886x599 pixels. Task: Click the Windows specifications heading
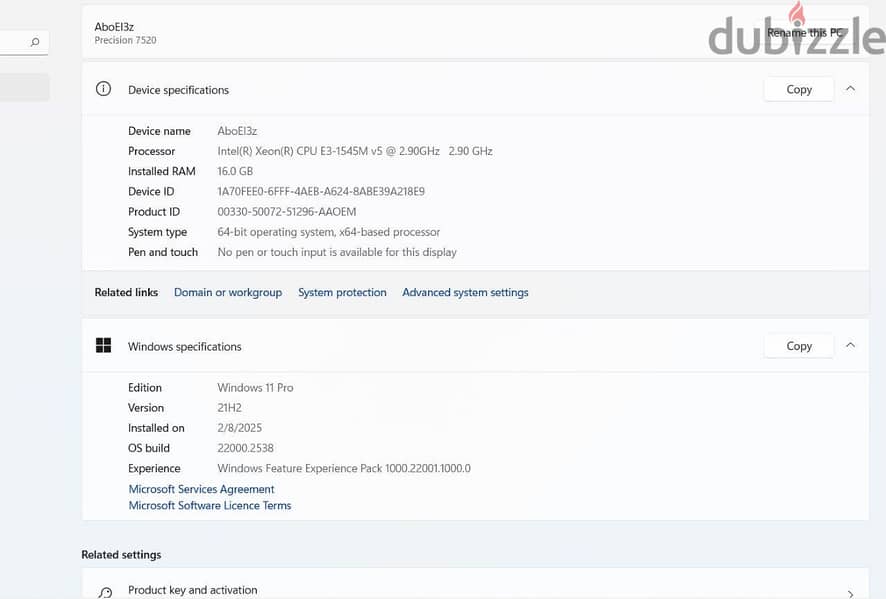185,346
